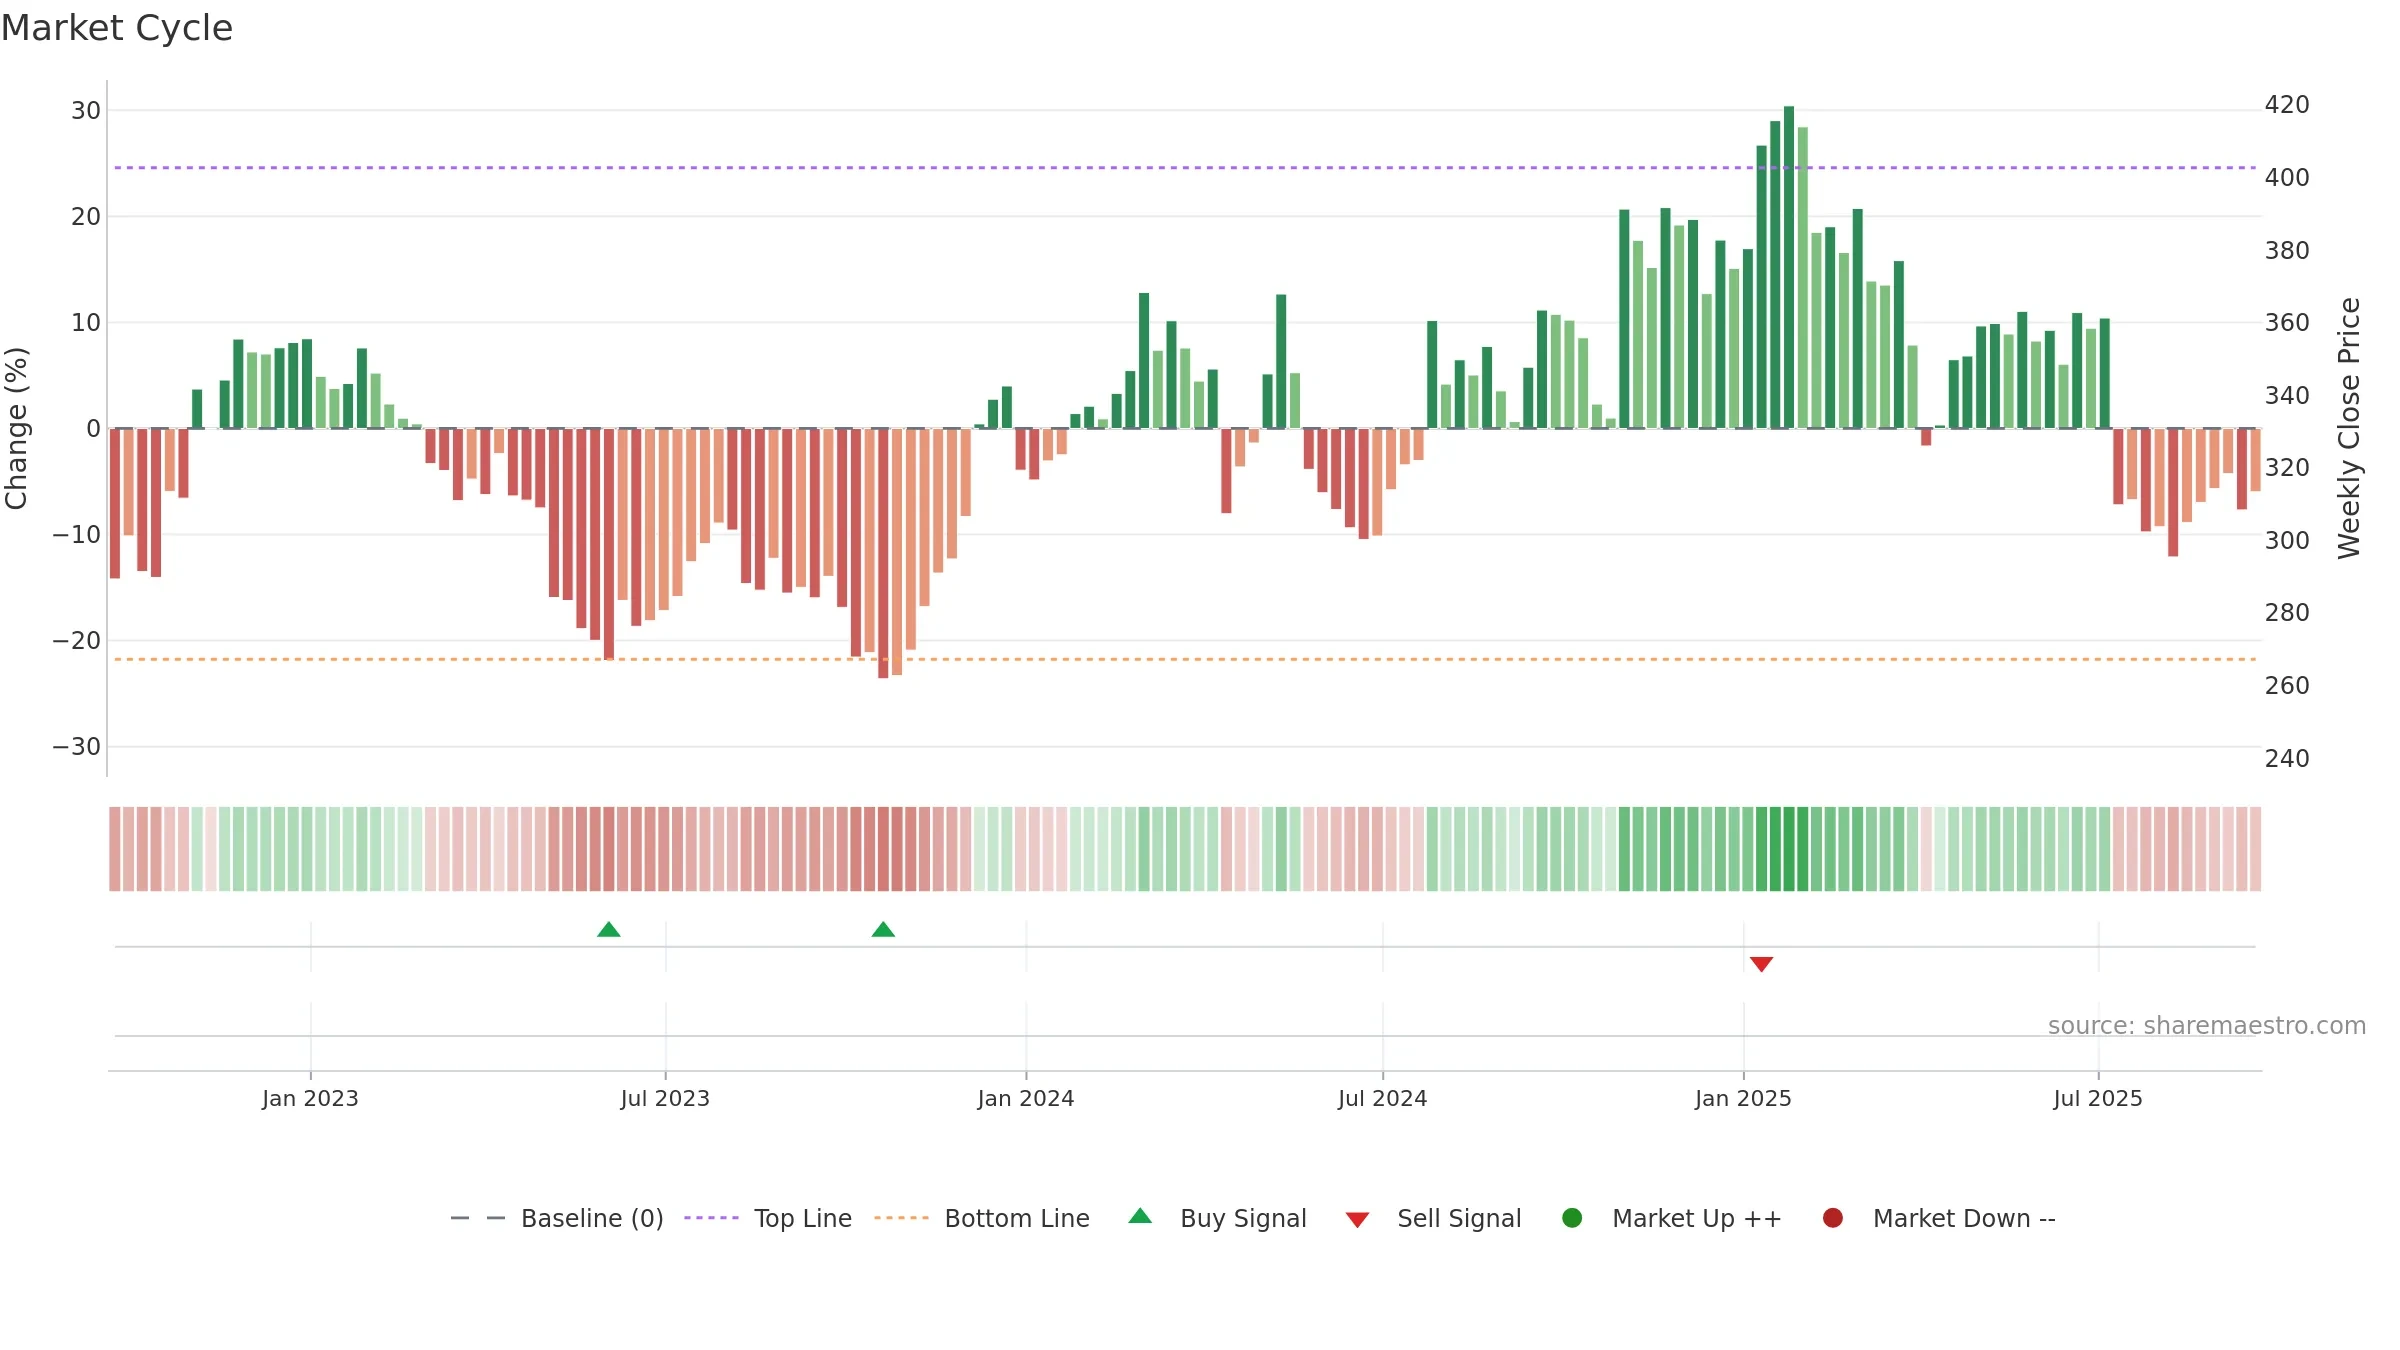
Task: Click the 240 price axis tick
Action: [2287, 759]
